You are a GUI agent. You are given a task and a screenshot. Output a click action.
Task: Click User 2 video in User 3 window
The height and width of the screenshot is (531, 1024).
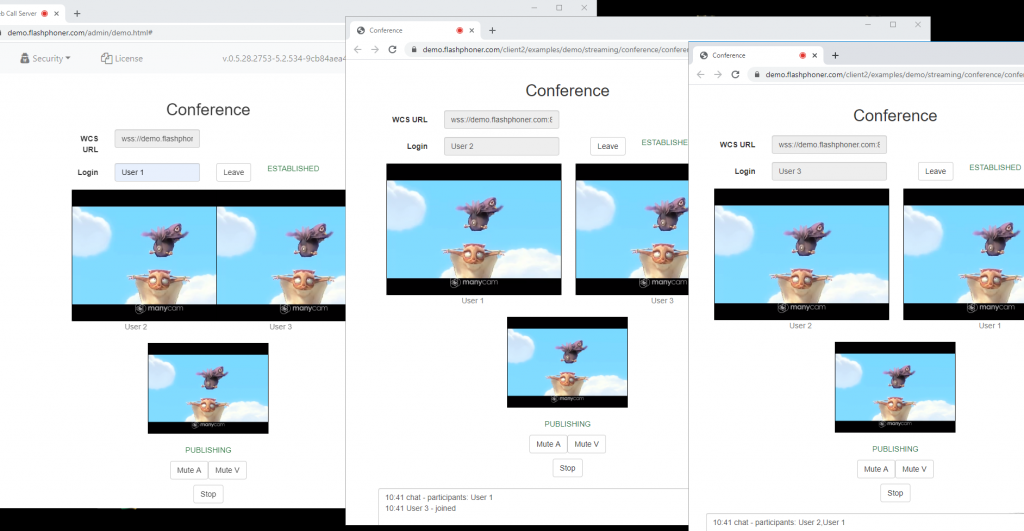tap(801, 254)
